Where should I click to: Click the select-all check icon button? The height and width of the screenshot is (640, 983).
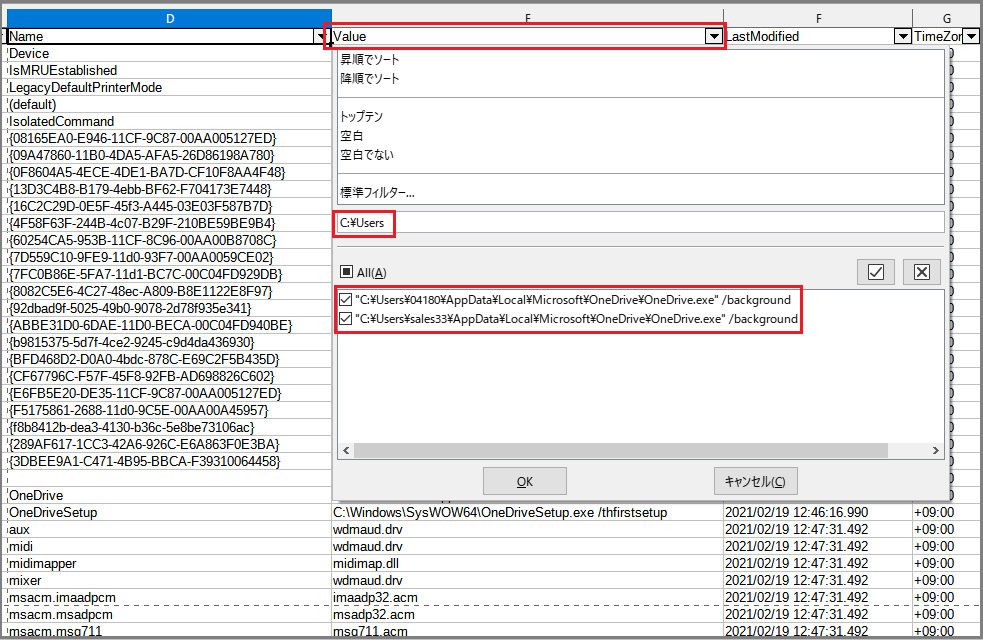(876, 272)
